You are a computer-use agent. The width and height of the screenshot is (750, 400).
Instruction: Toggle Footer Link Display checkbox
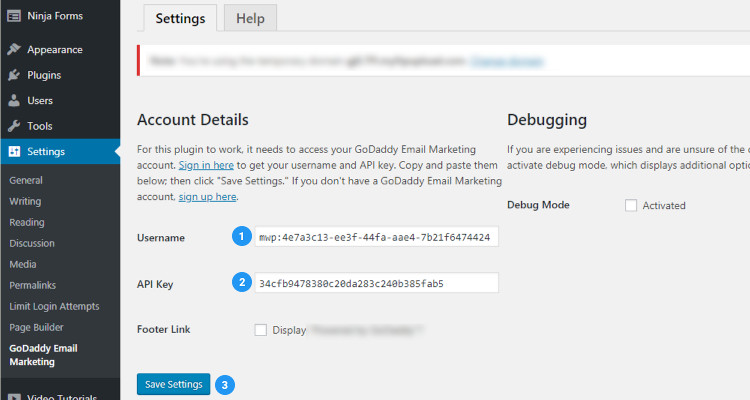pos(261,330)
